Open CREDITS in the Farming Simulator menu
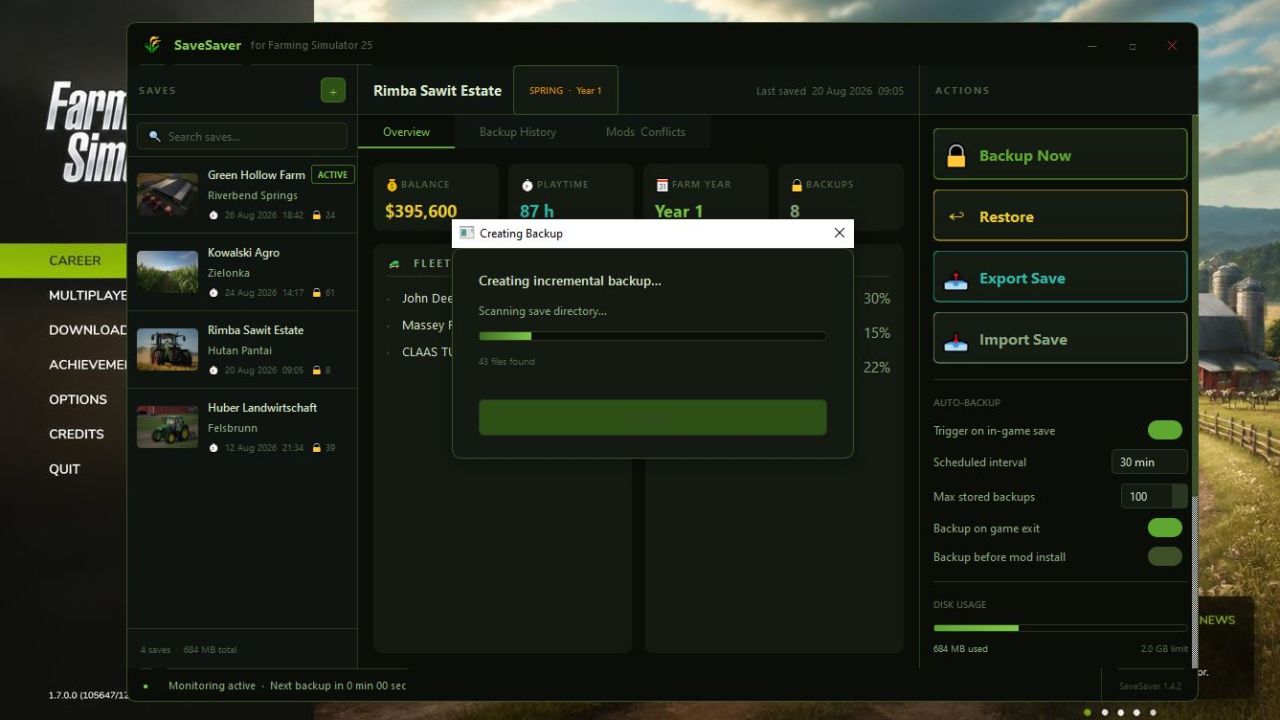 click(x=77, y=434)
